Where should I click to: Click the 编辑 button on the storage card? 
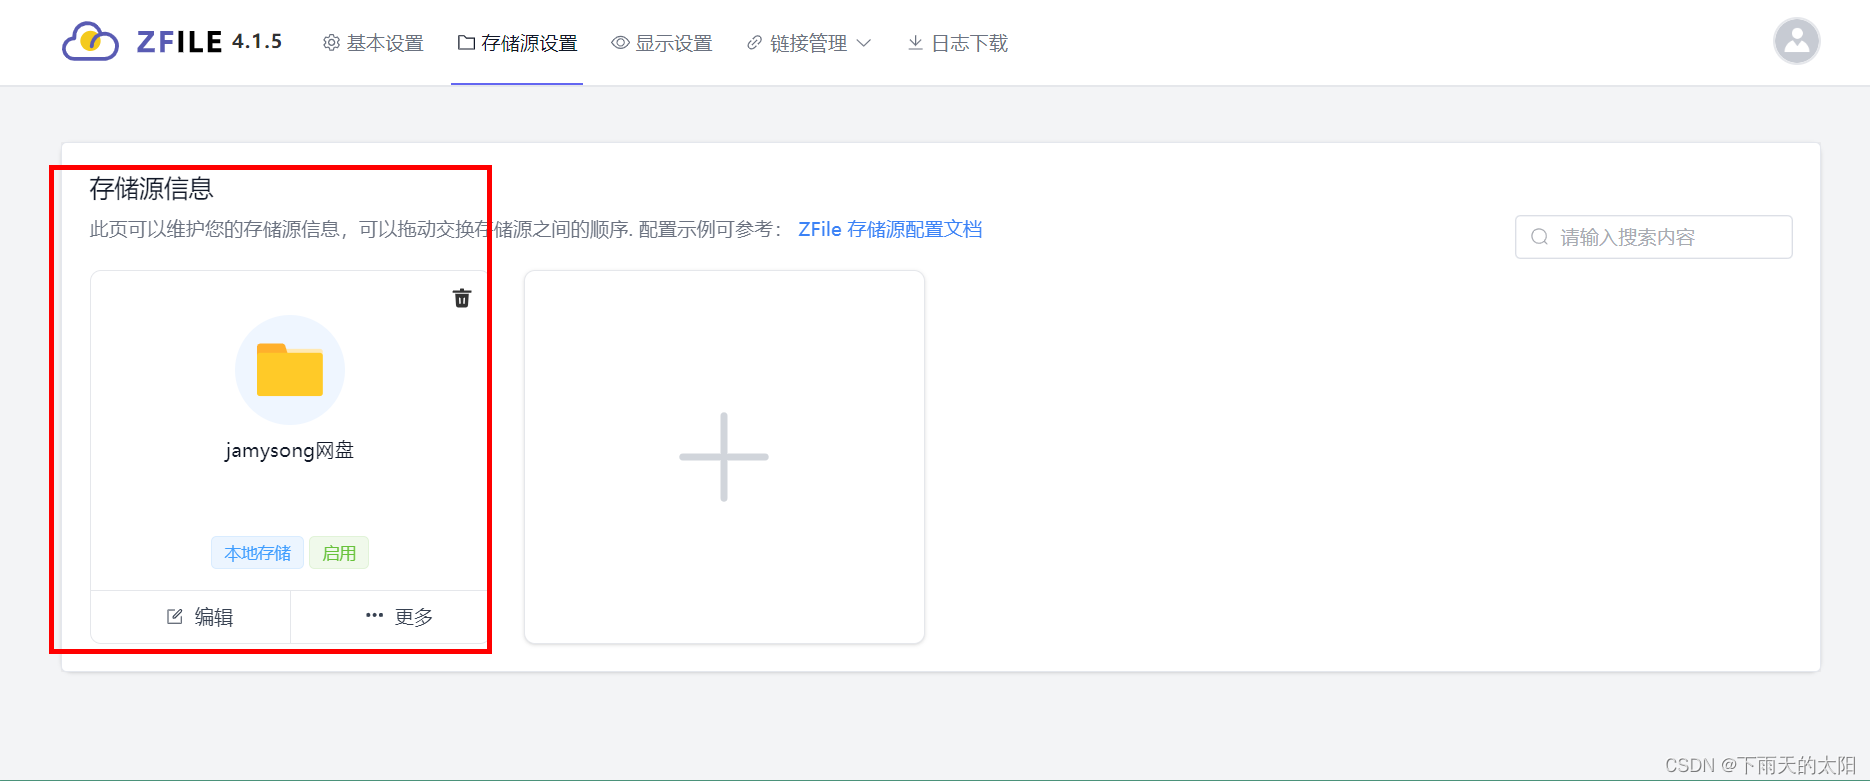point(199,617)
